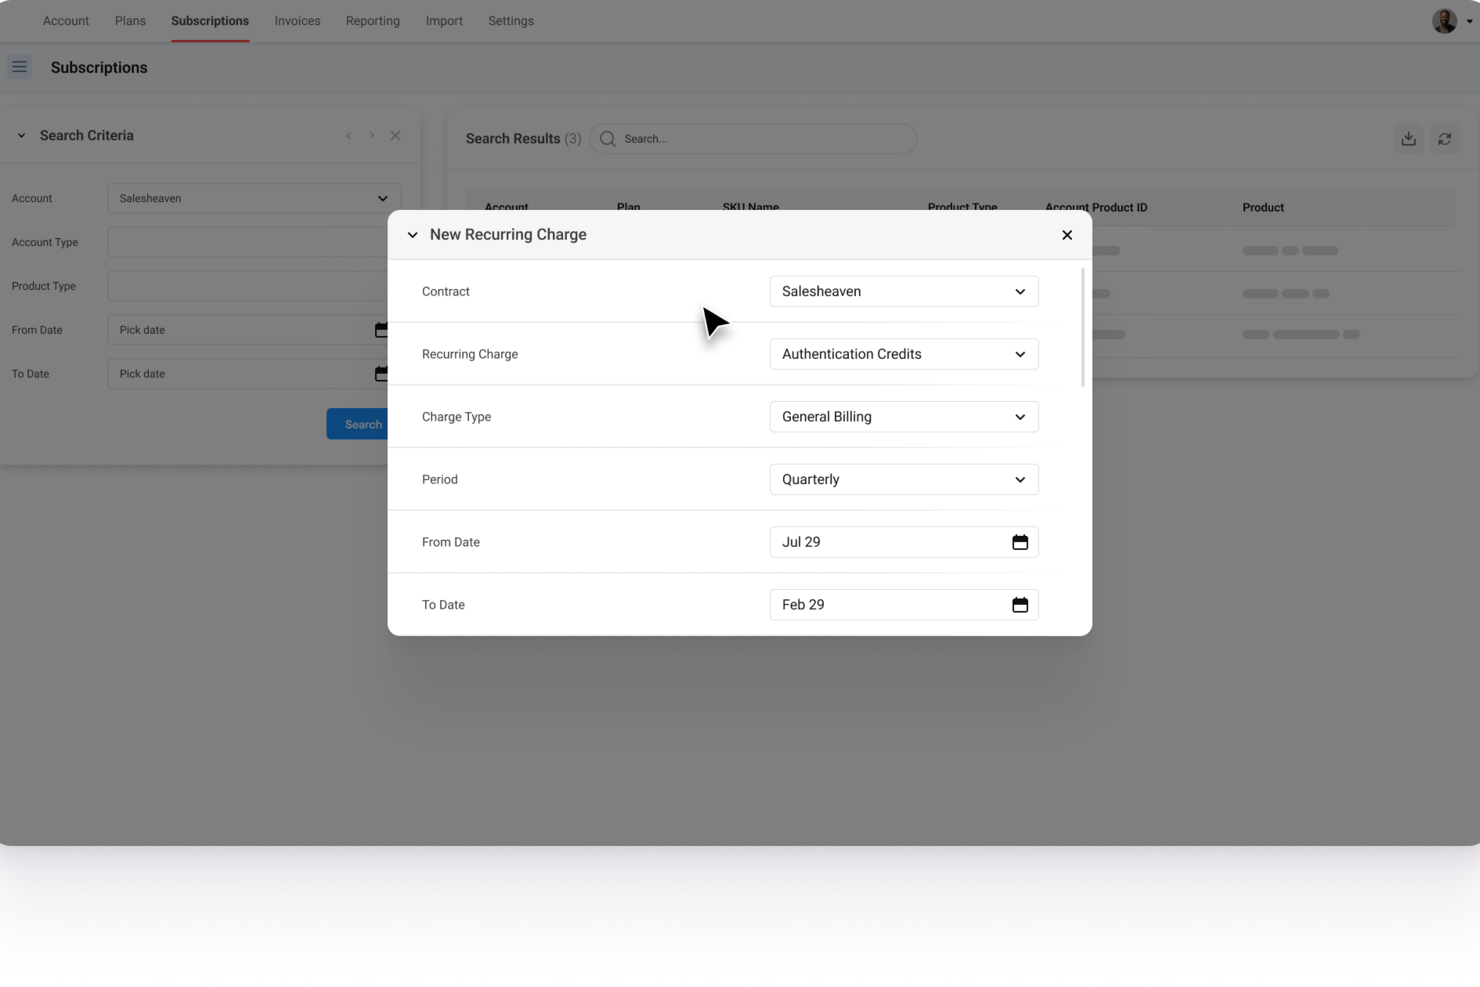
Task: Click the Feb 29 To Date field
Action: click(904, 605)
